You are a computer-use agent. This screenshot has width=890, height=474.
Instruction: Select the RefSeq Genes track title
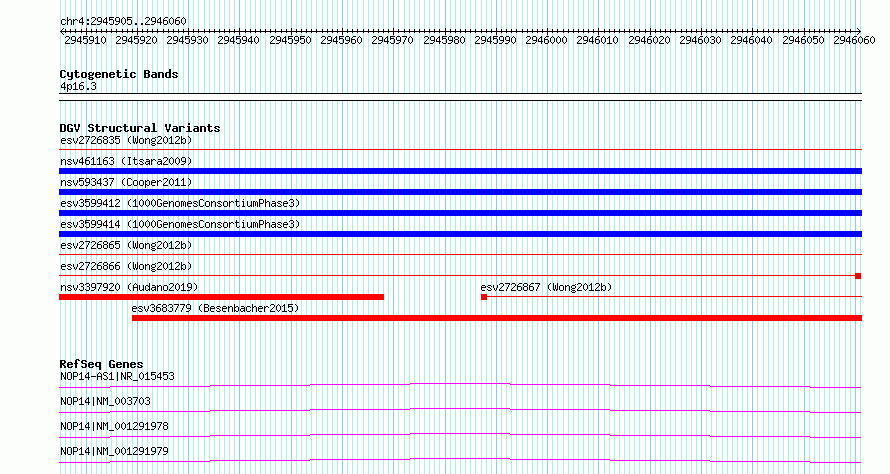point(102,364)
